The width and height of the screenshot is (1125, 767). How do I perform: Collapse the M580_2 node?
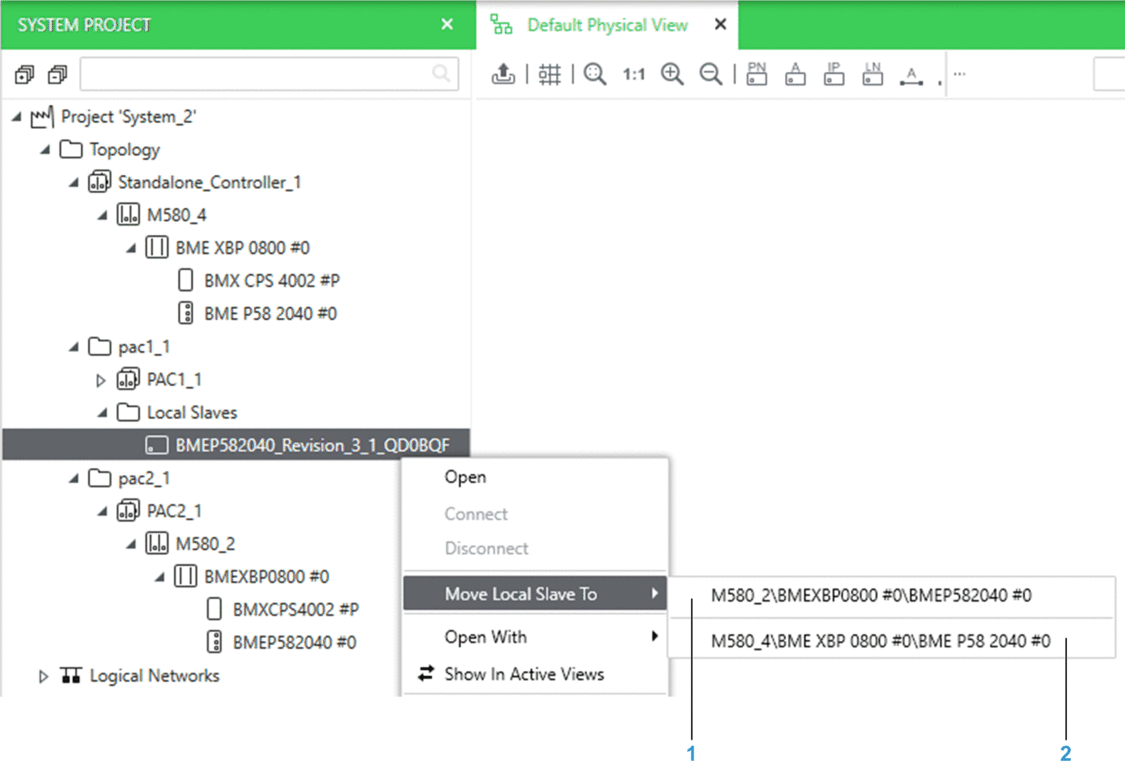pos(131,544)
